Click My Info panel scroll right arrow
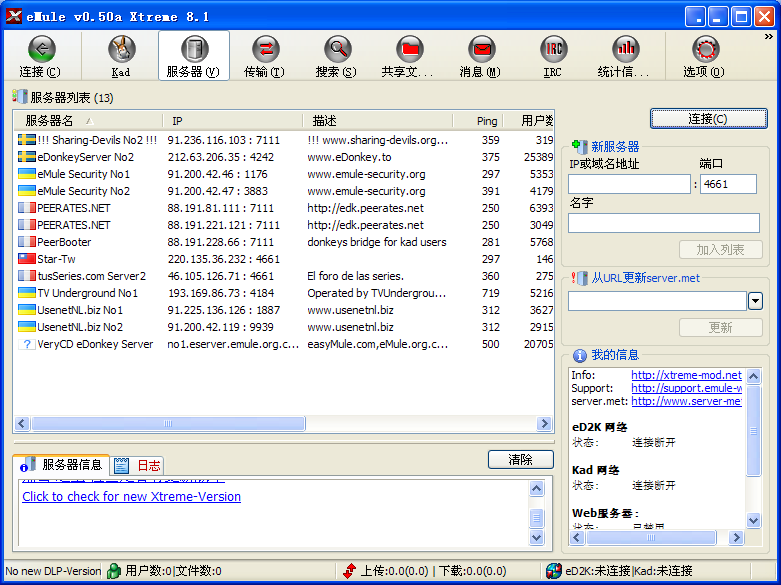The height and width of the screenshot is (585, 781). [x=736, y=537]
